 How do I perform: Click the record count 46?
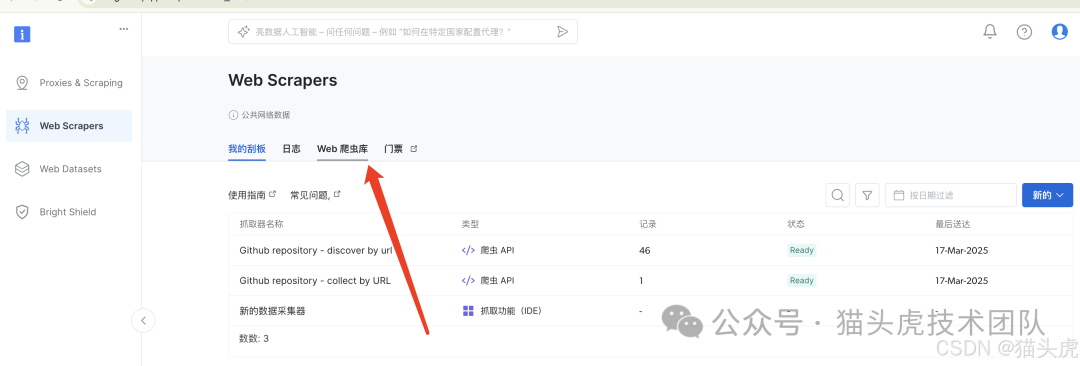click(645, 250)
